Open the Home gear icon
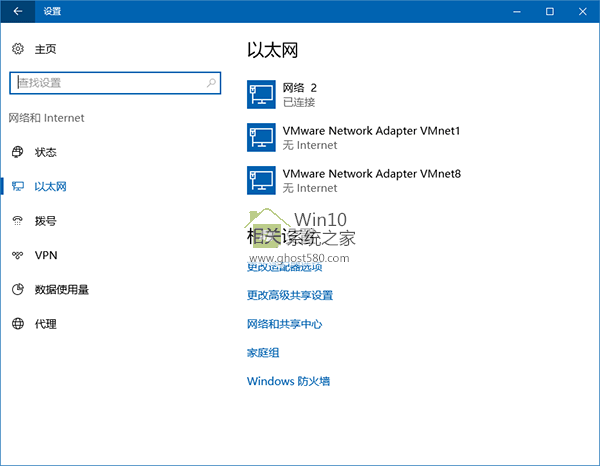600x466 pixels. coord(18,49)
